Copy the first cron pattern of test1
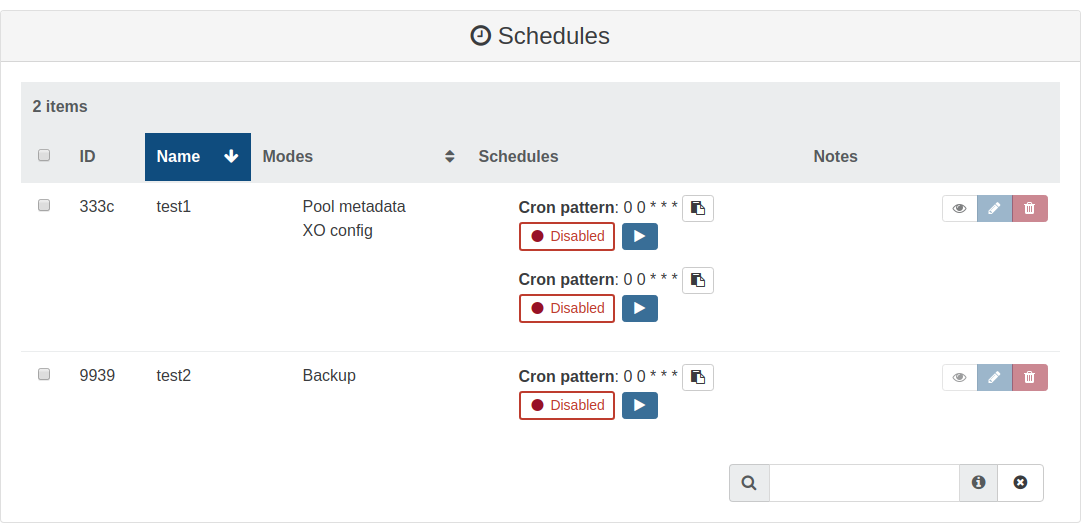 coord(698,208)
